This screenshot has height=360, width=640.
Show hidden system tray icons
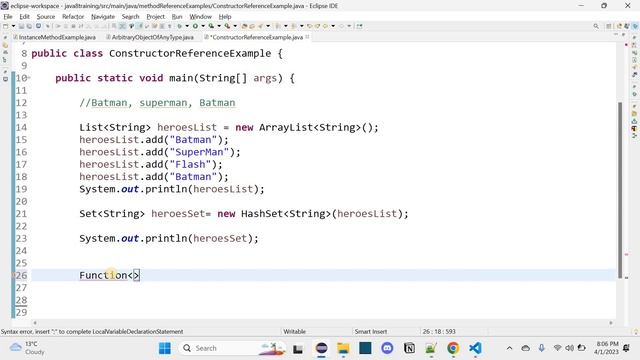509,348
